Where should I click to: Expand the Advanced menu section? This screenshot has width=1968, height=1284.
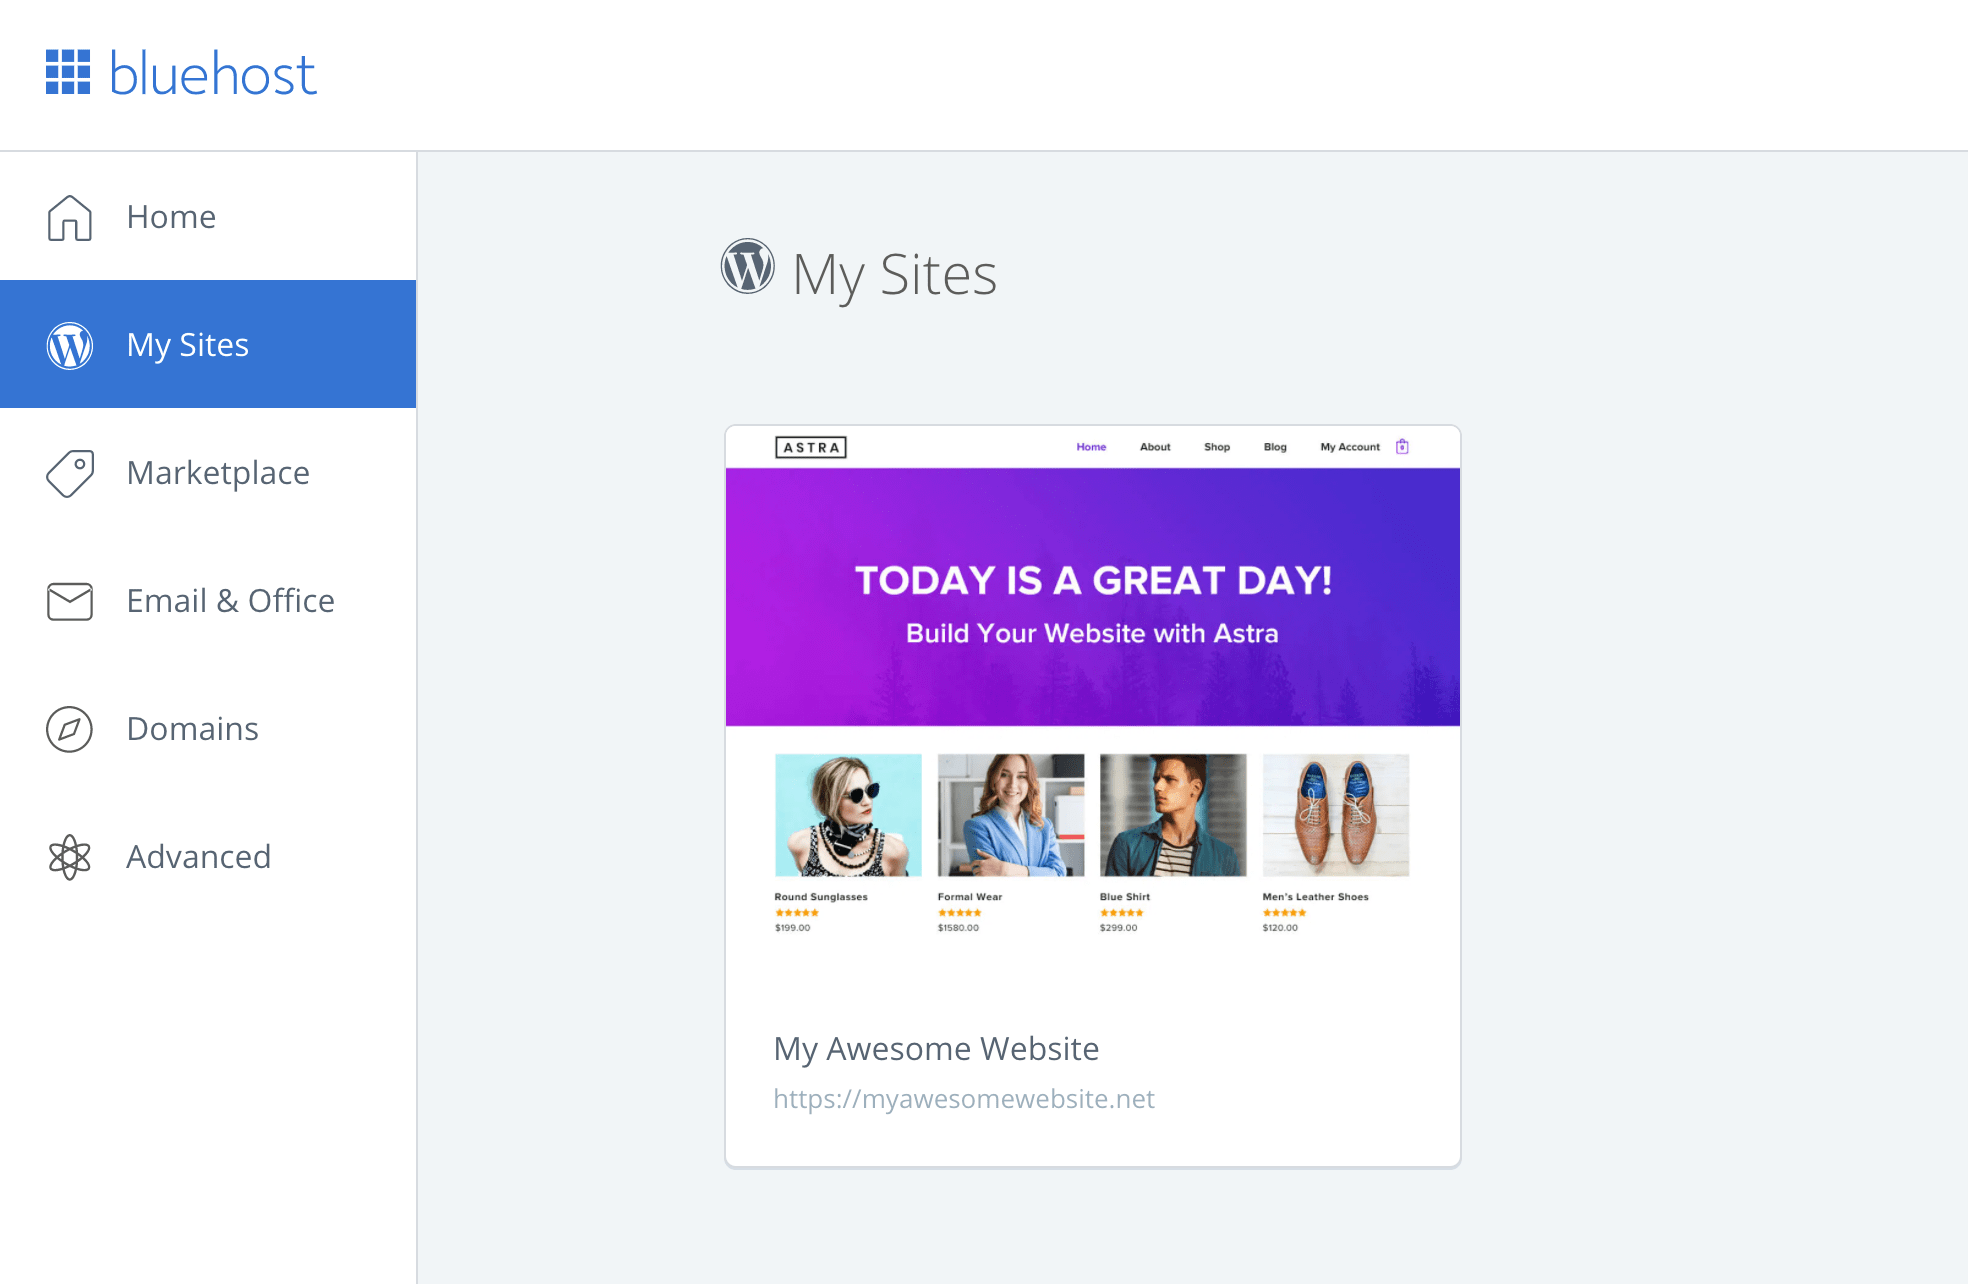[x=198, y=856]
